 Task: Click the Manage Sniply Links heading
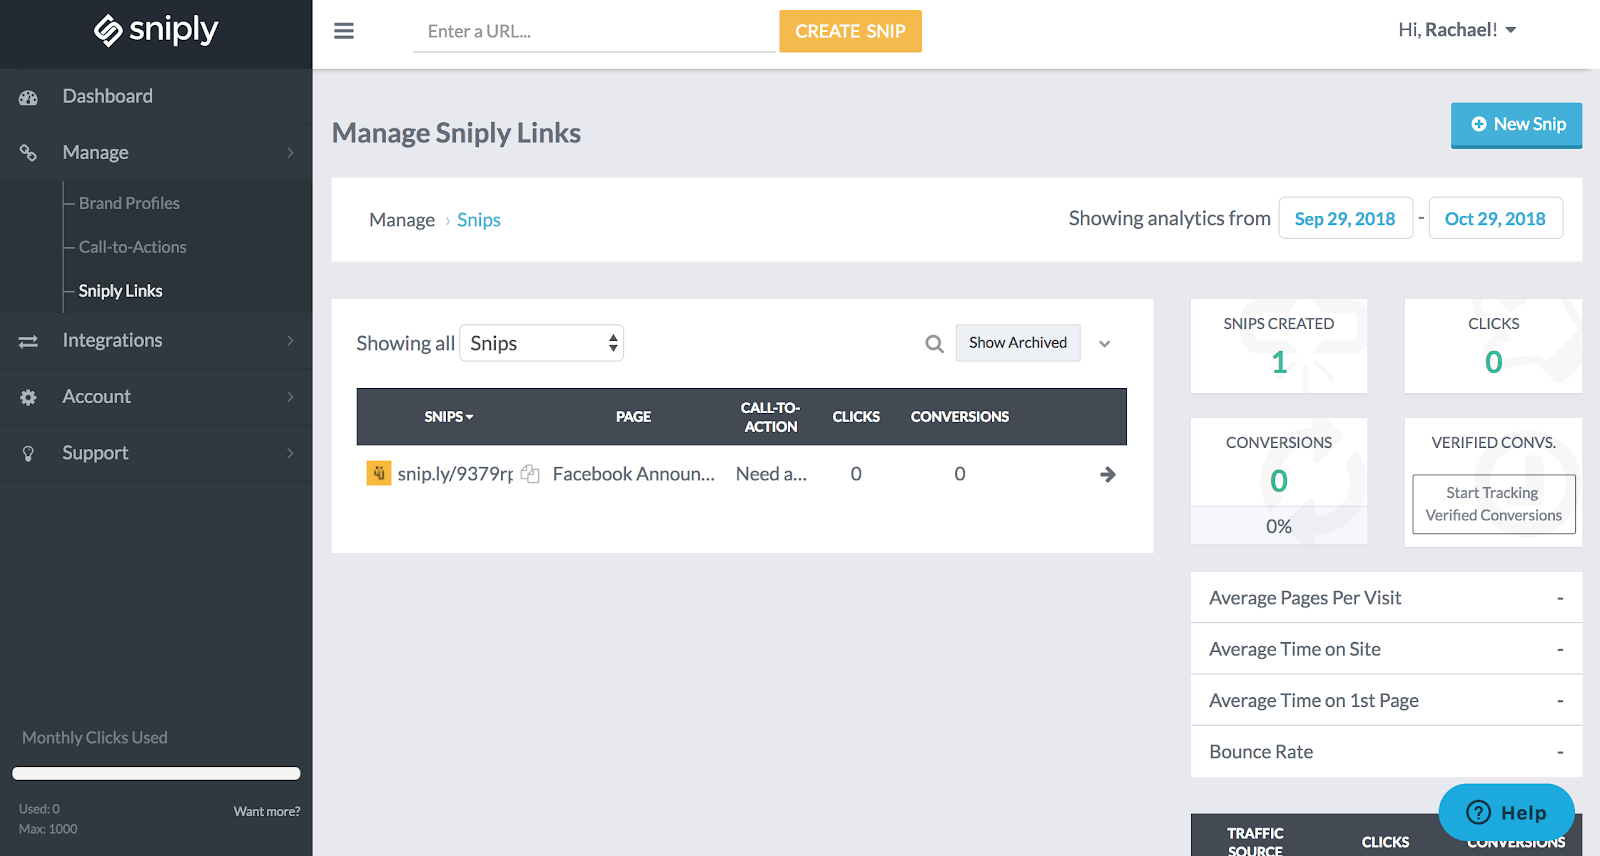tap(456, 133)
